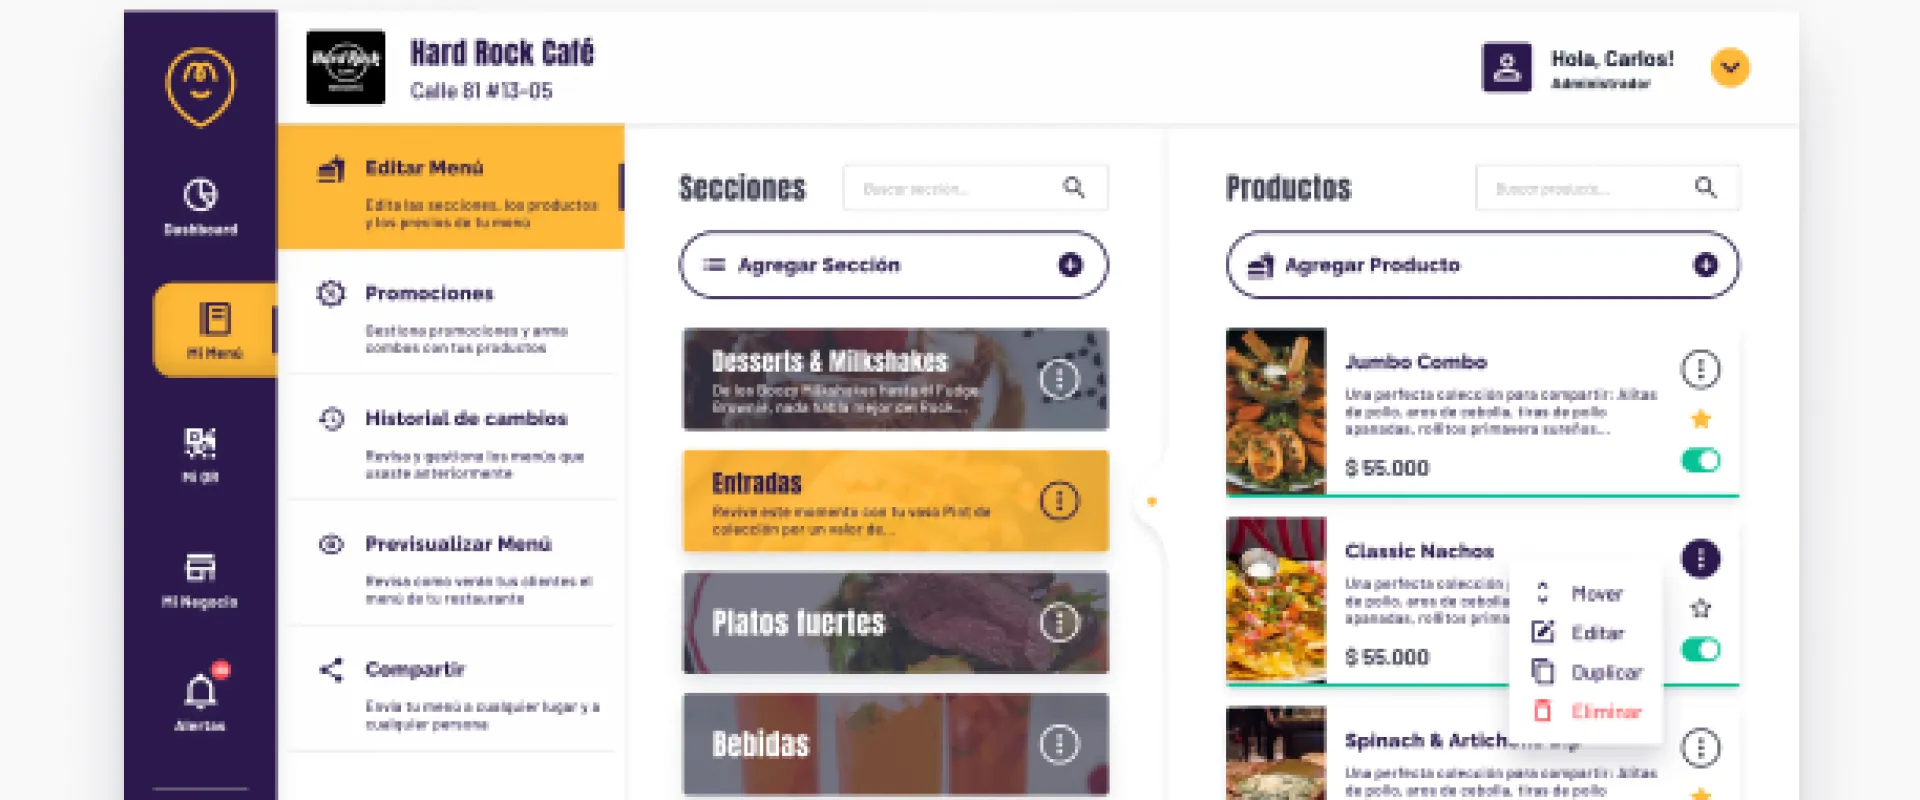Mark Classic Nachos as favorite star
Image resolution: width=1920 pixels, height=800 pixels.
[x=1700, y=608]
